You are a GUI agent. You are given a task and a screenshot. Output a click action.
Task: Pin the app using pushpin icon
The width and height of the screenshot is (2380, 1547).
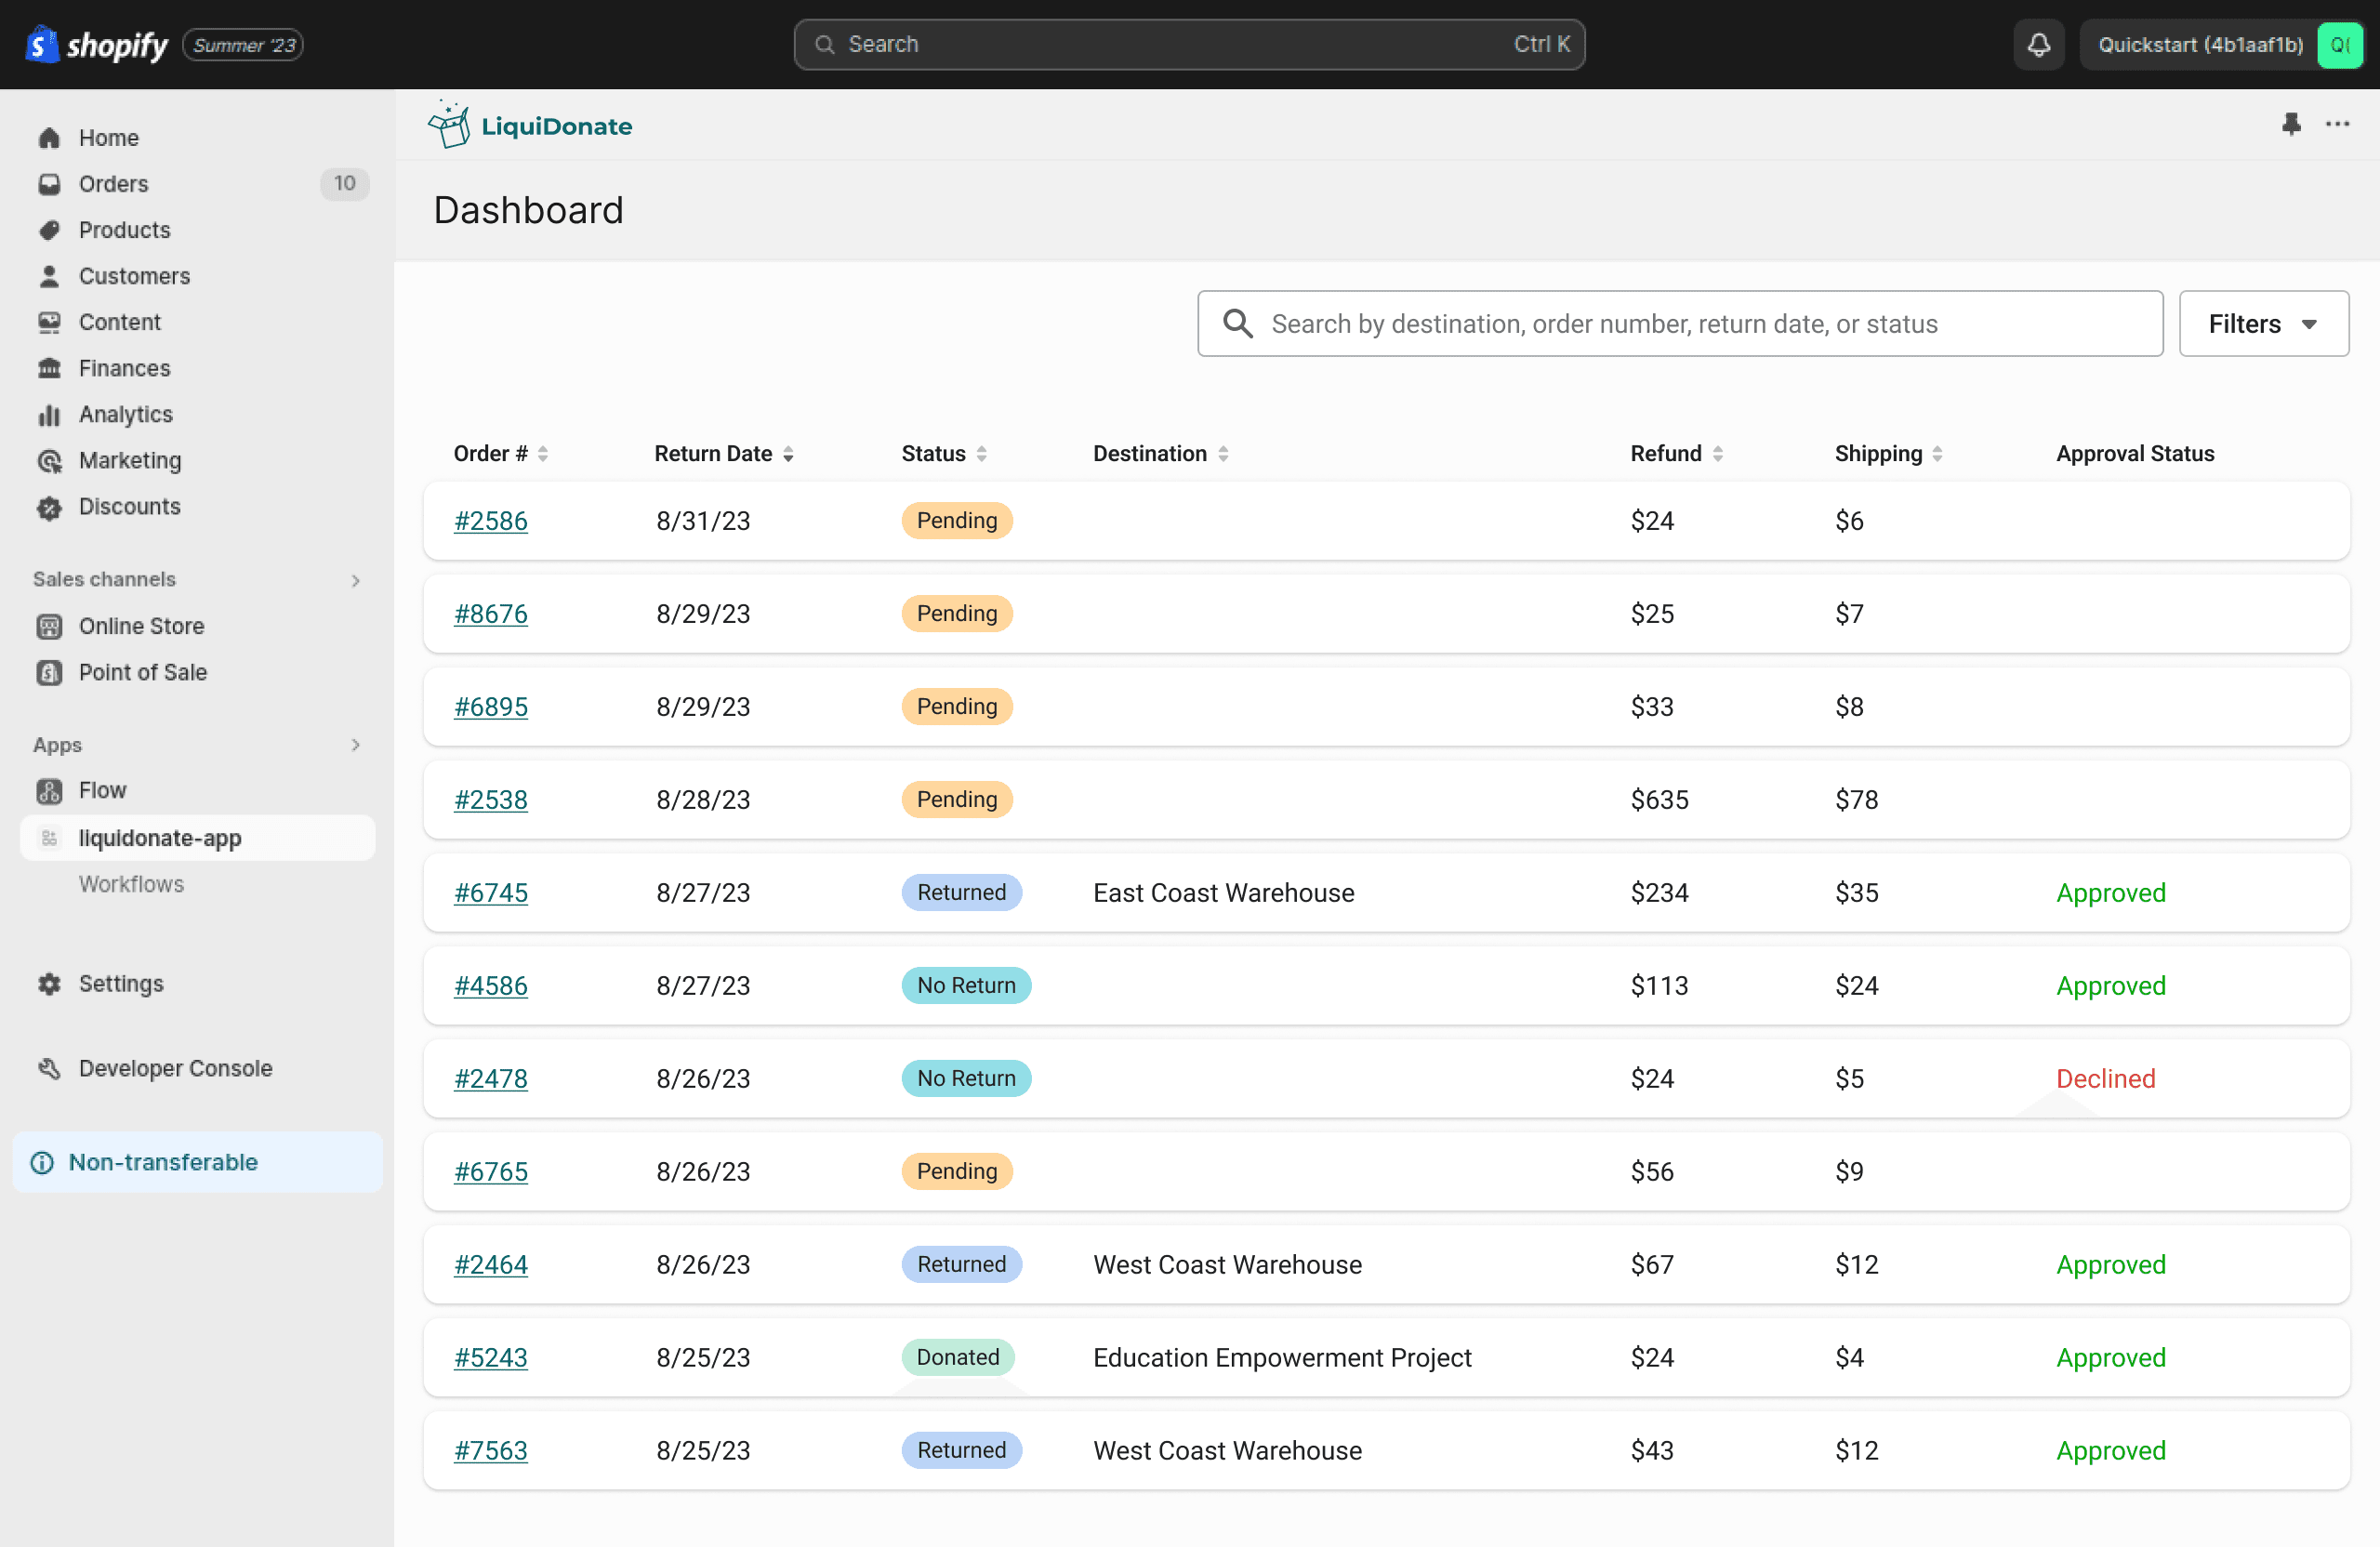click(x=2291, y=124)
